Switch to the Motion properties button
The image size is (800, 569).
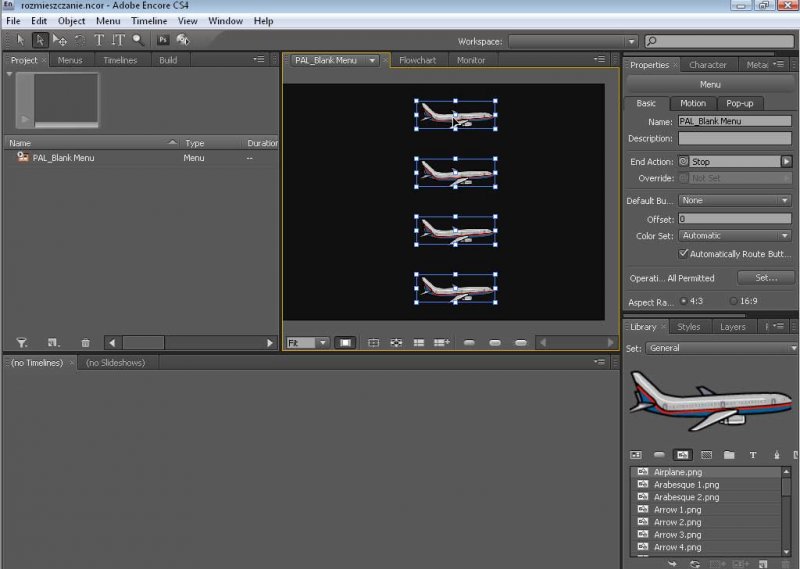(x=692, y=103)
